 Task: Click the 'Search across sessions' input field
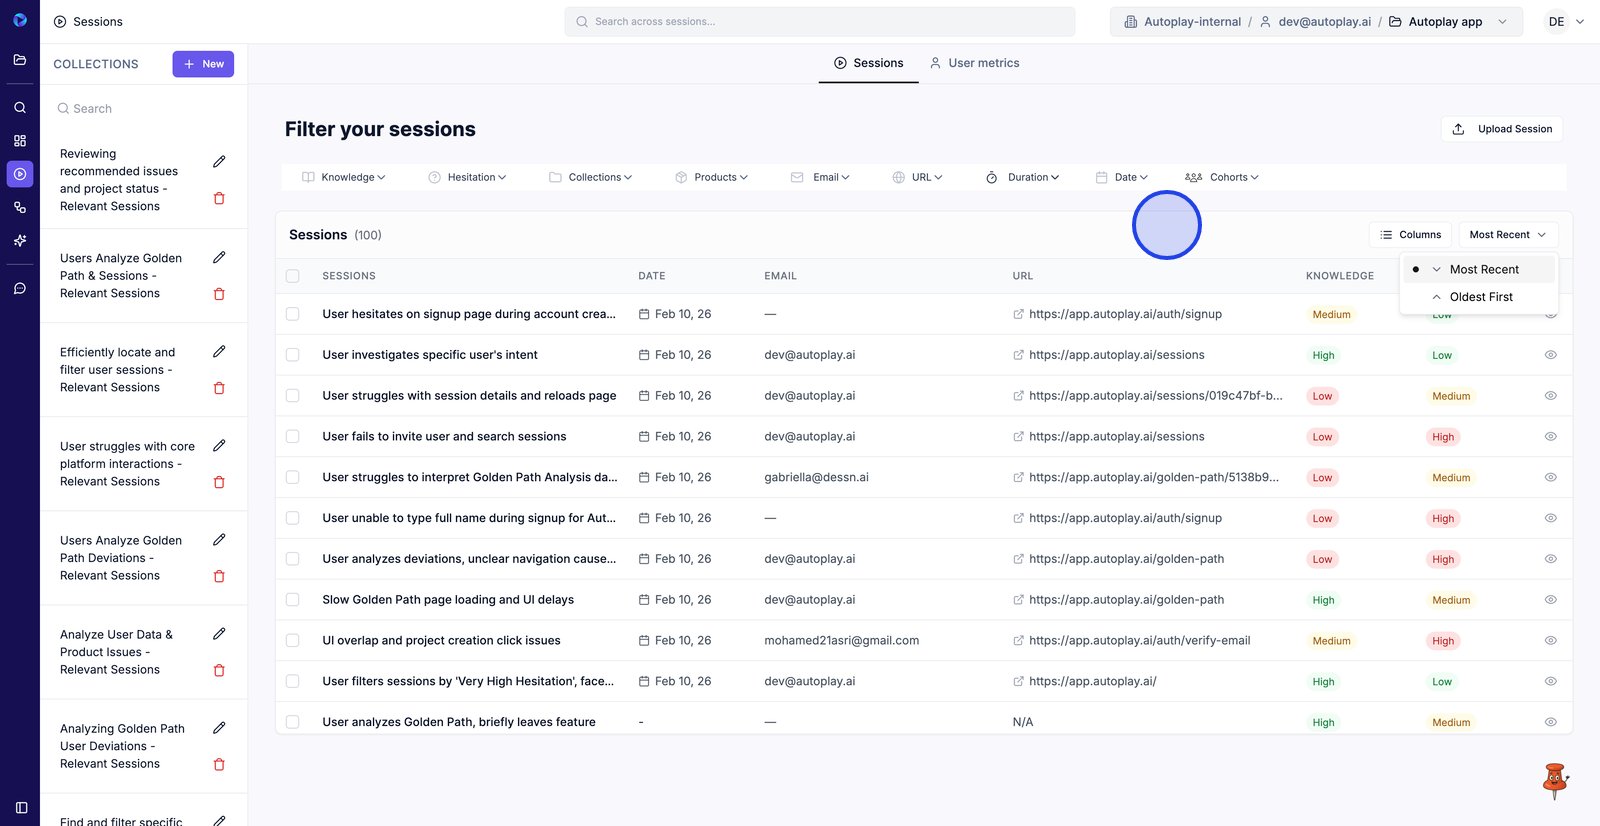[x=820, y=22]
